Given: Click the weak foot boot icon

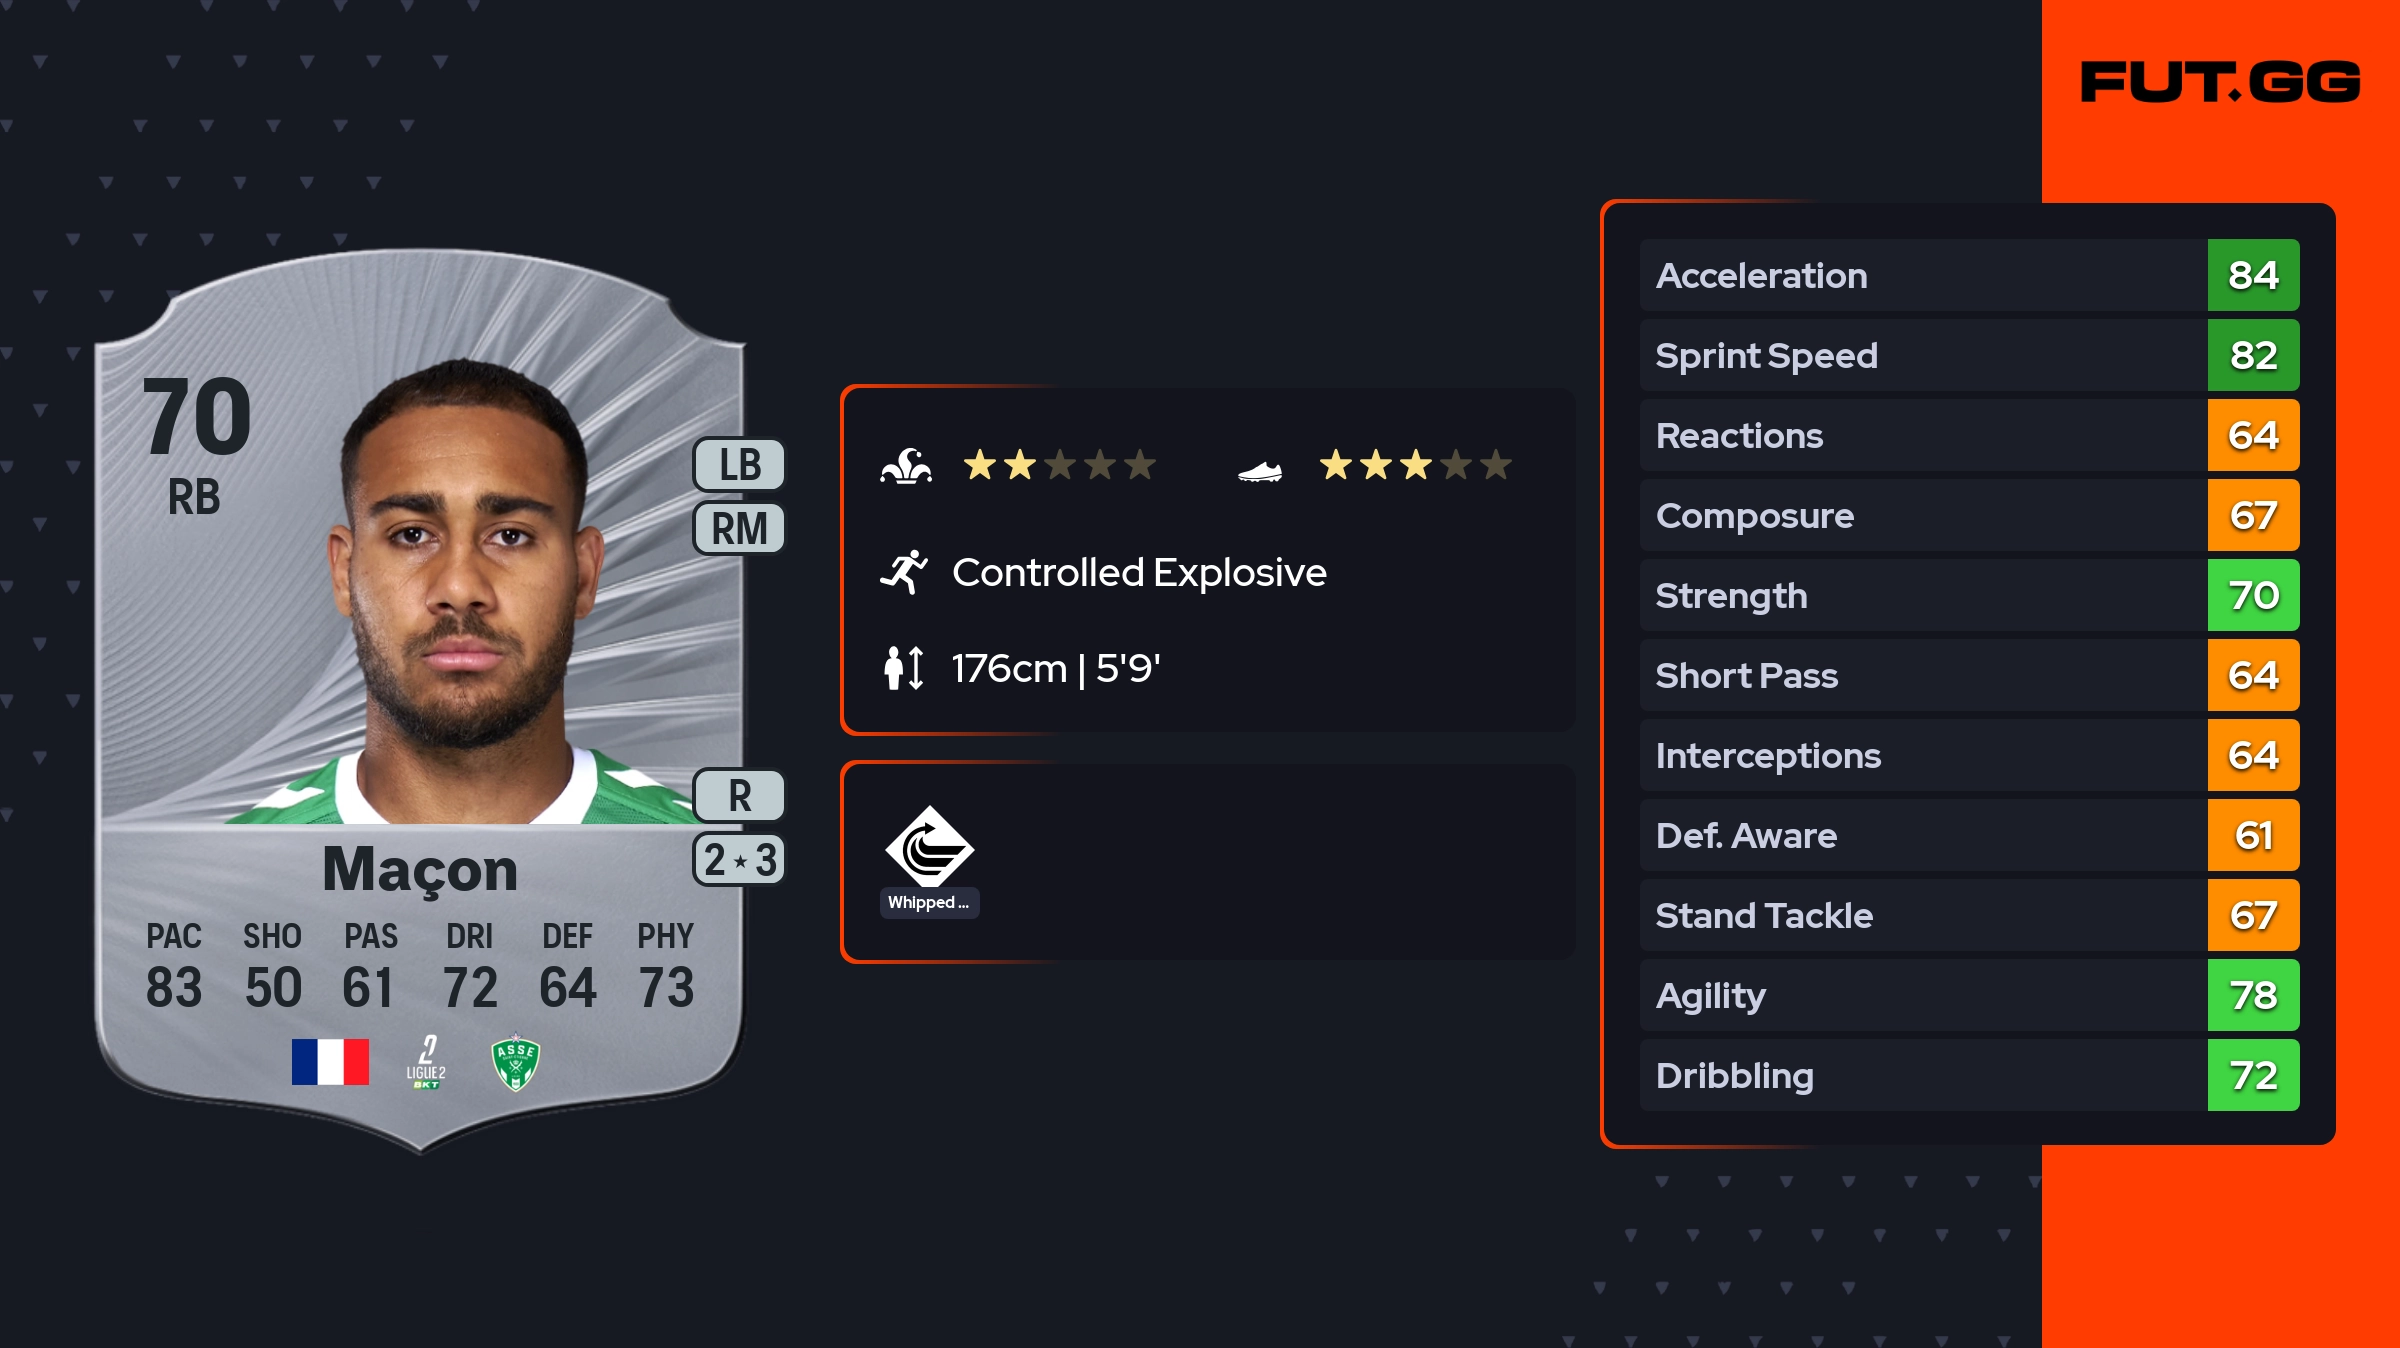Looking at the screenshot, I should [x=1259, y=470].
